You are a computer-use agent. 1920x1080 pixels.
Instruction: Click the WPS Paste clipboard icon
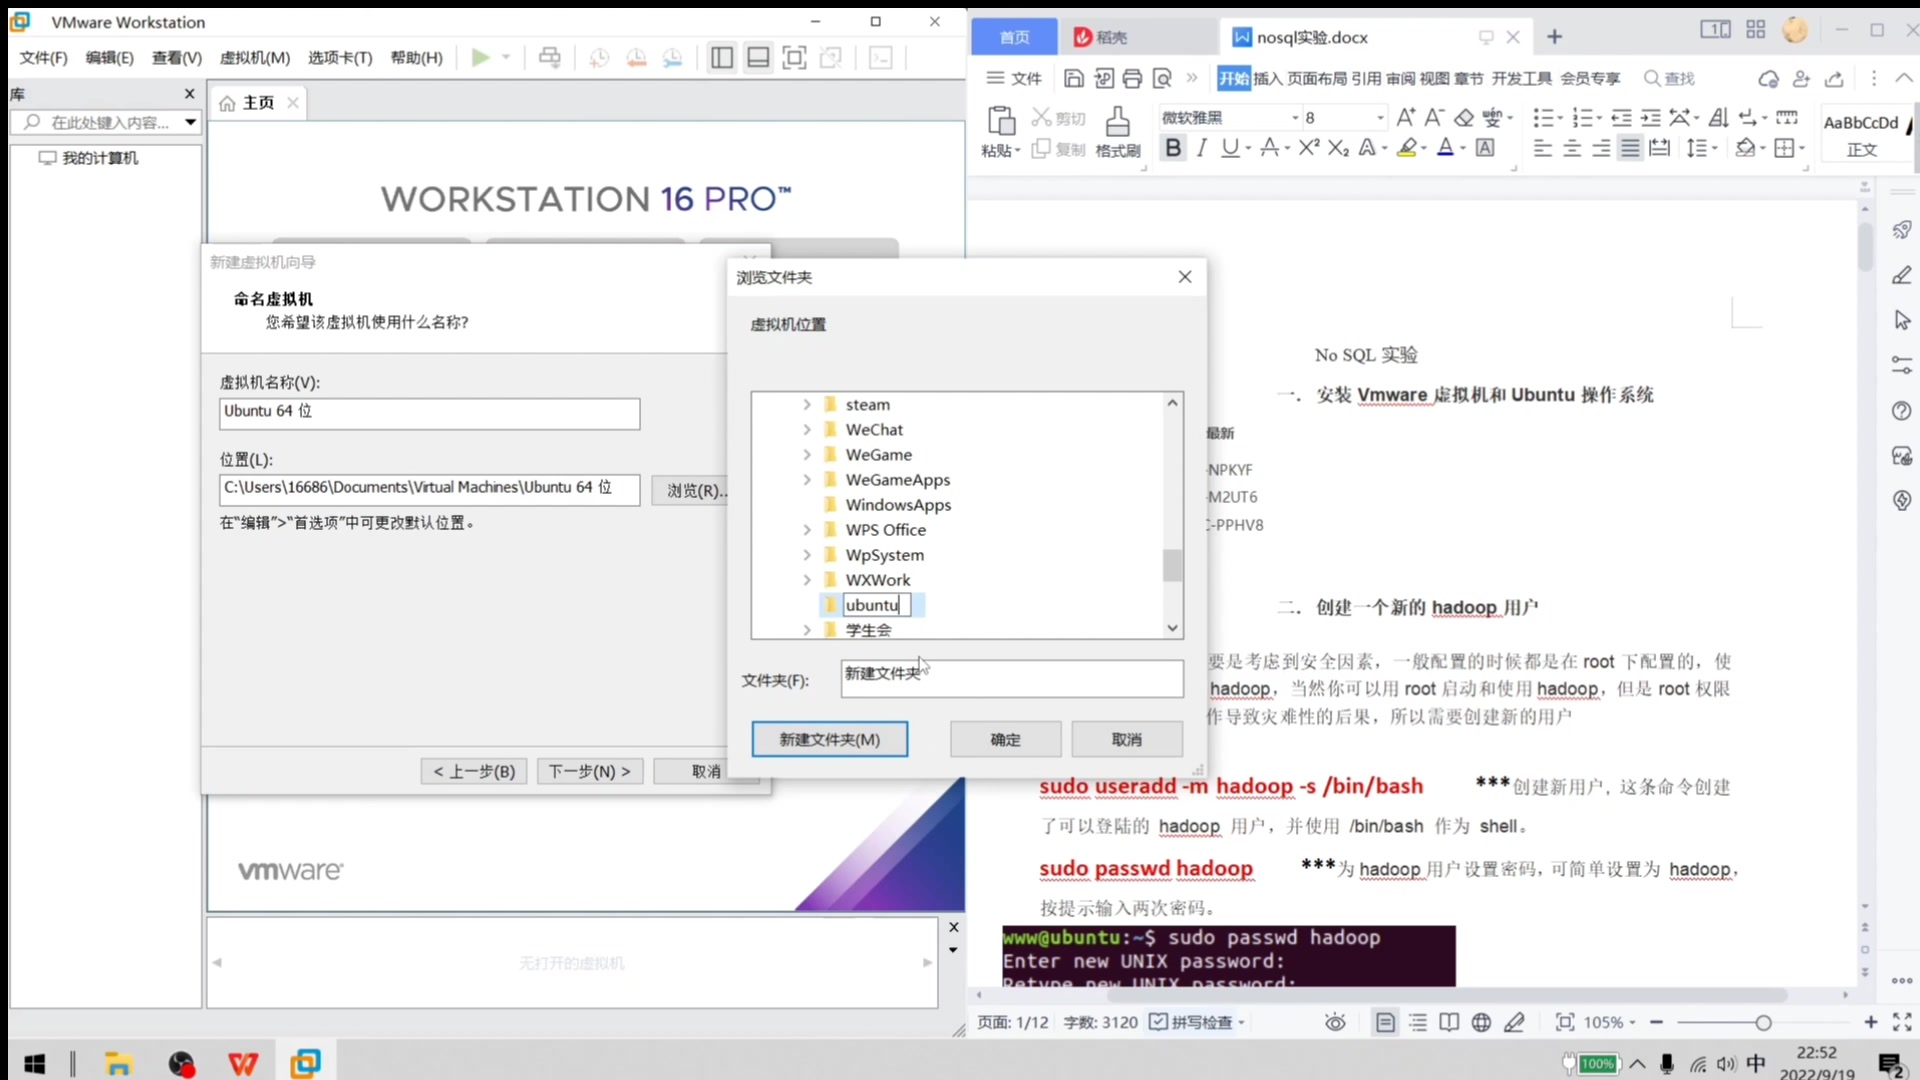1001,121
